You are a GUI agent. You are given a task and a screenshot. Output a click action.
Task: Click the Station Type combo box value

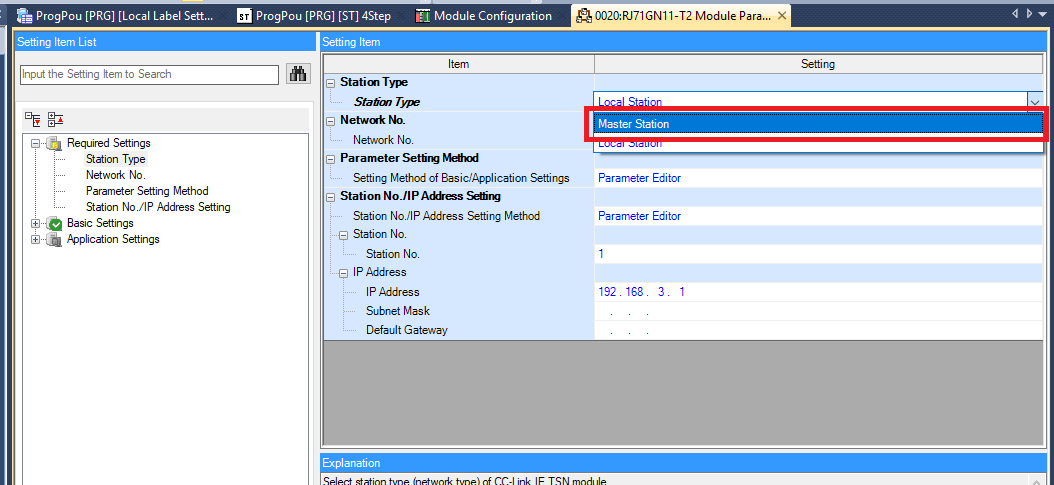810,102
